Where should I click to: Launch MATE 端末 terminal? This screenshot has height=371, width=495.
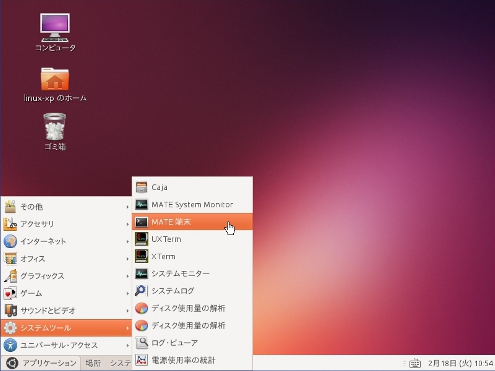click(x=192, y=222)
